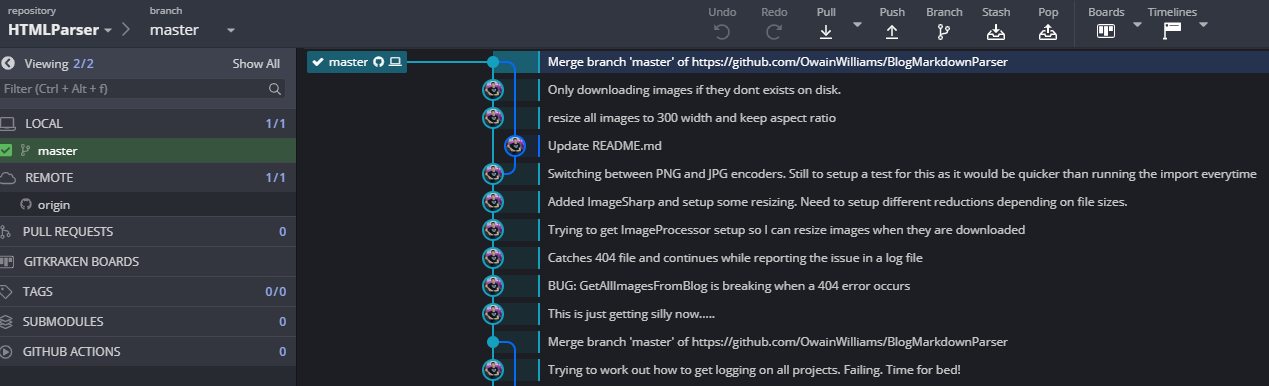The width and height of the screenshot is (1269, 386).
Task: Open the master branch dropdown
Action: click(192, 29)
